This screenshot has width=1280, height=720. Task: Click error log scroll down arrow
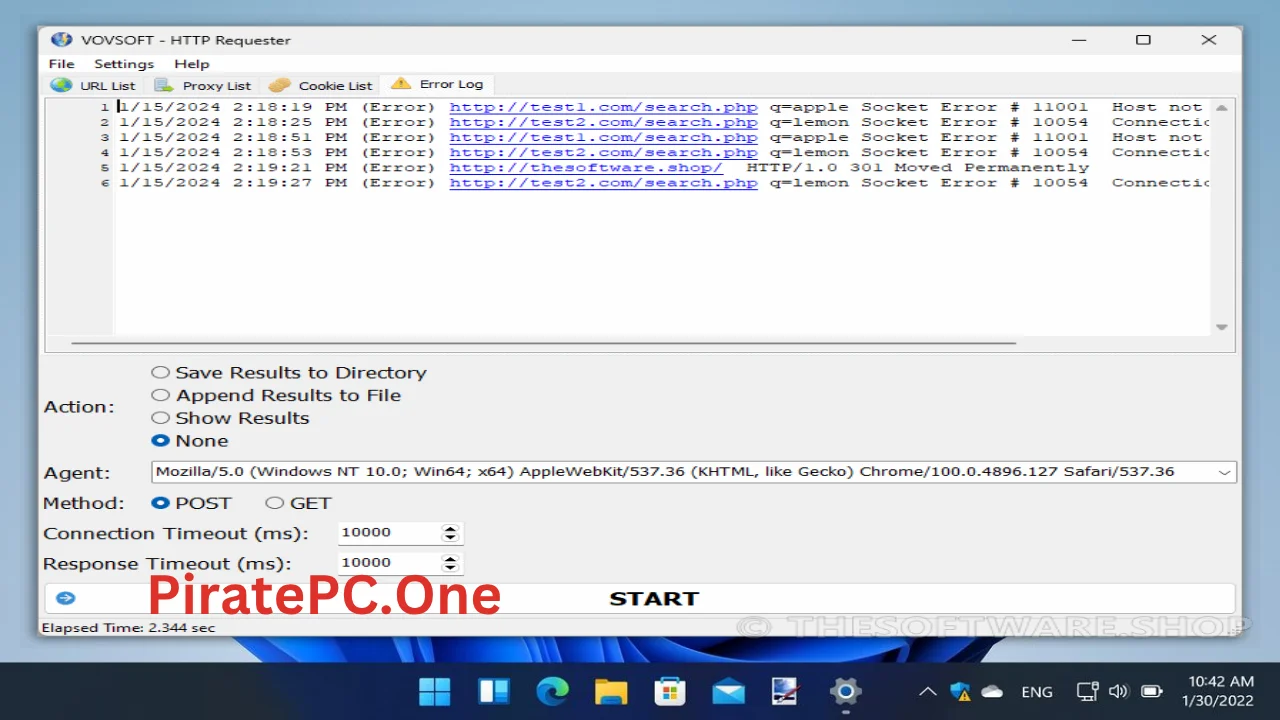[1222, 326]
